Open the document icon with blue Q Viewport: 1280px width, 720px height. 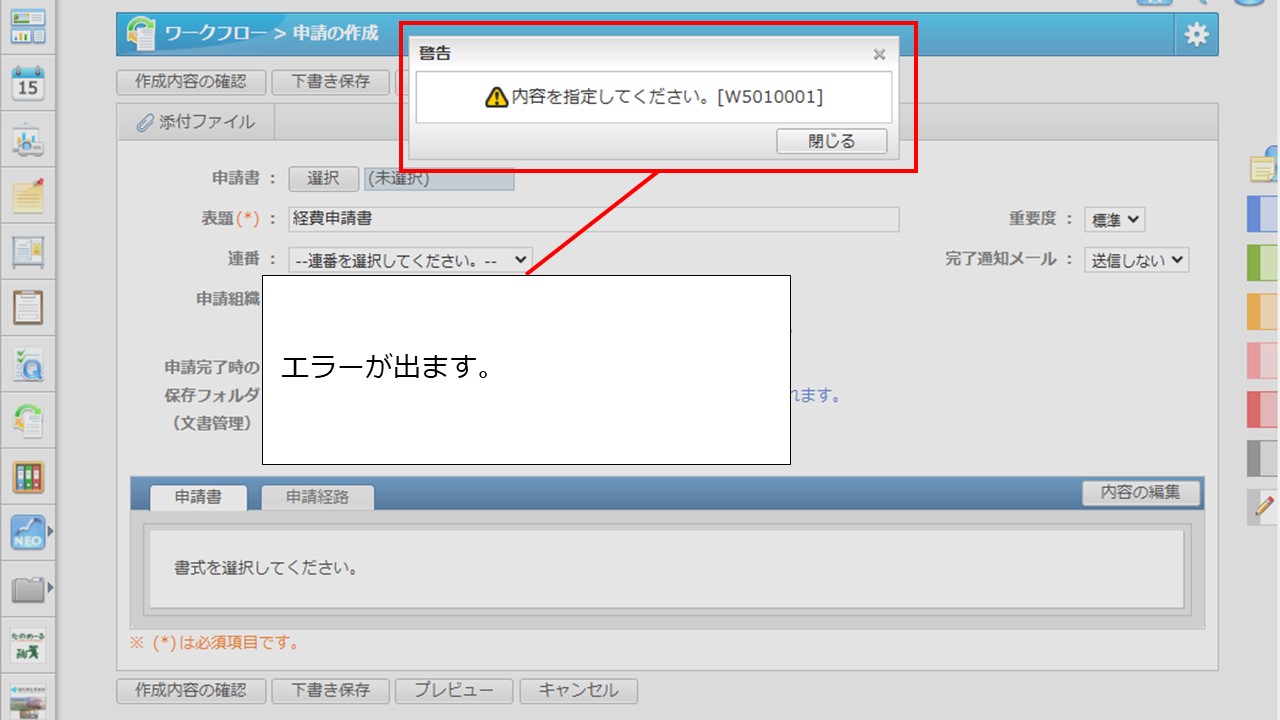pos(29,364)
